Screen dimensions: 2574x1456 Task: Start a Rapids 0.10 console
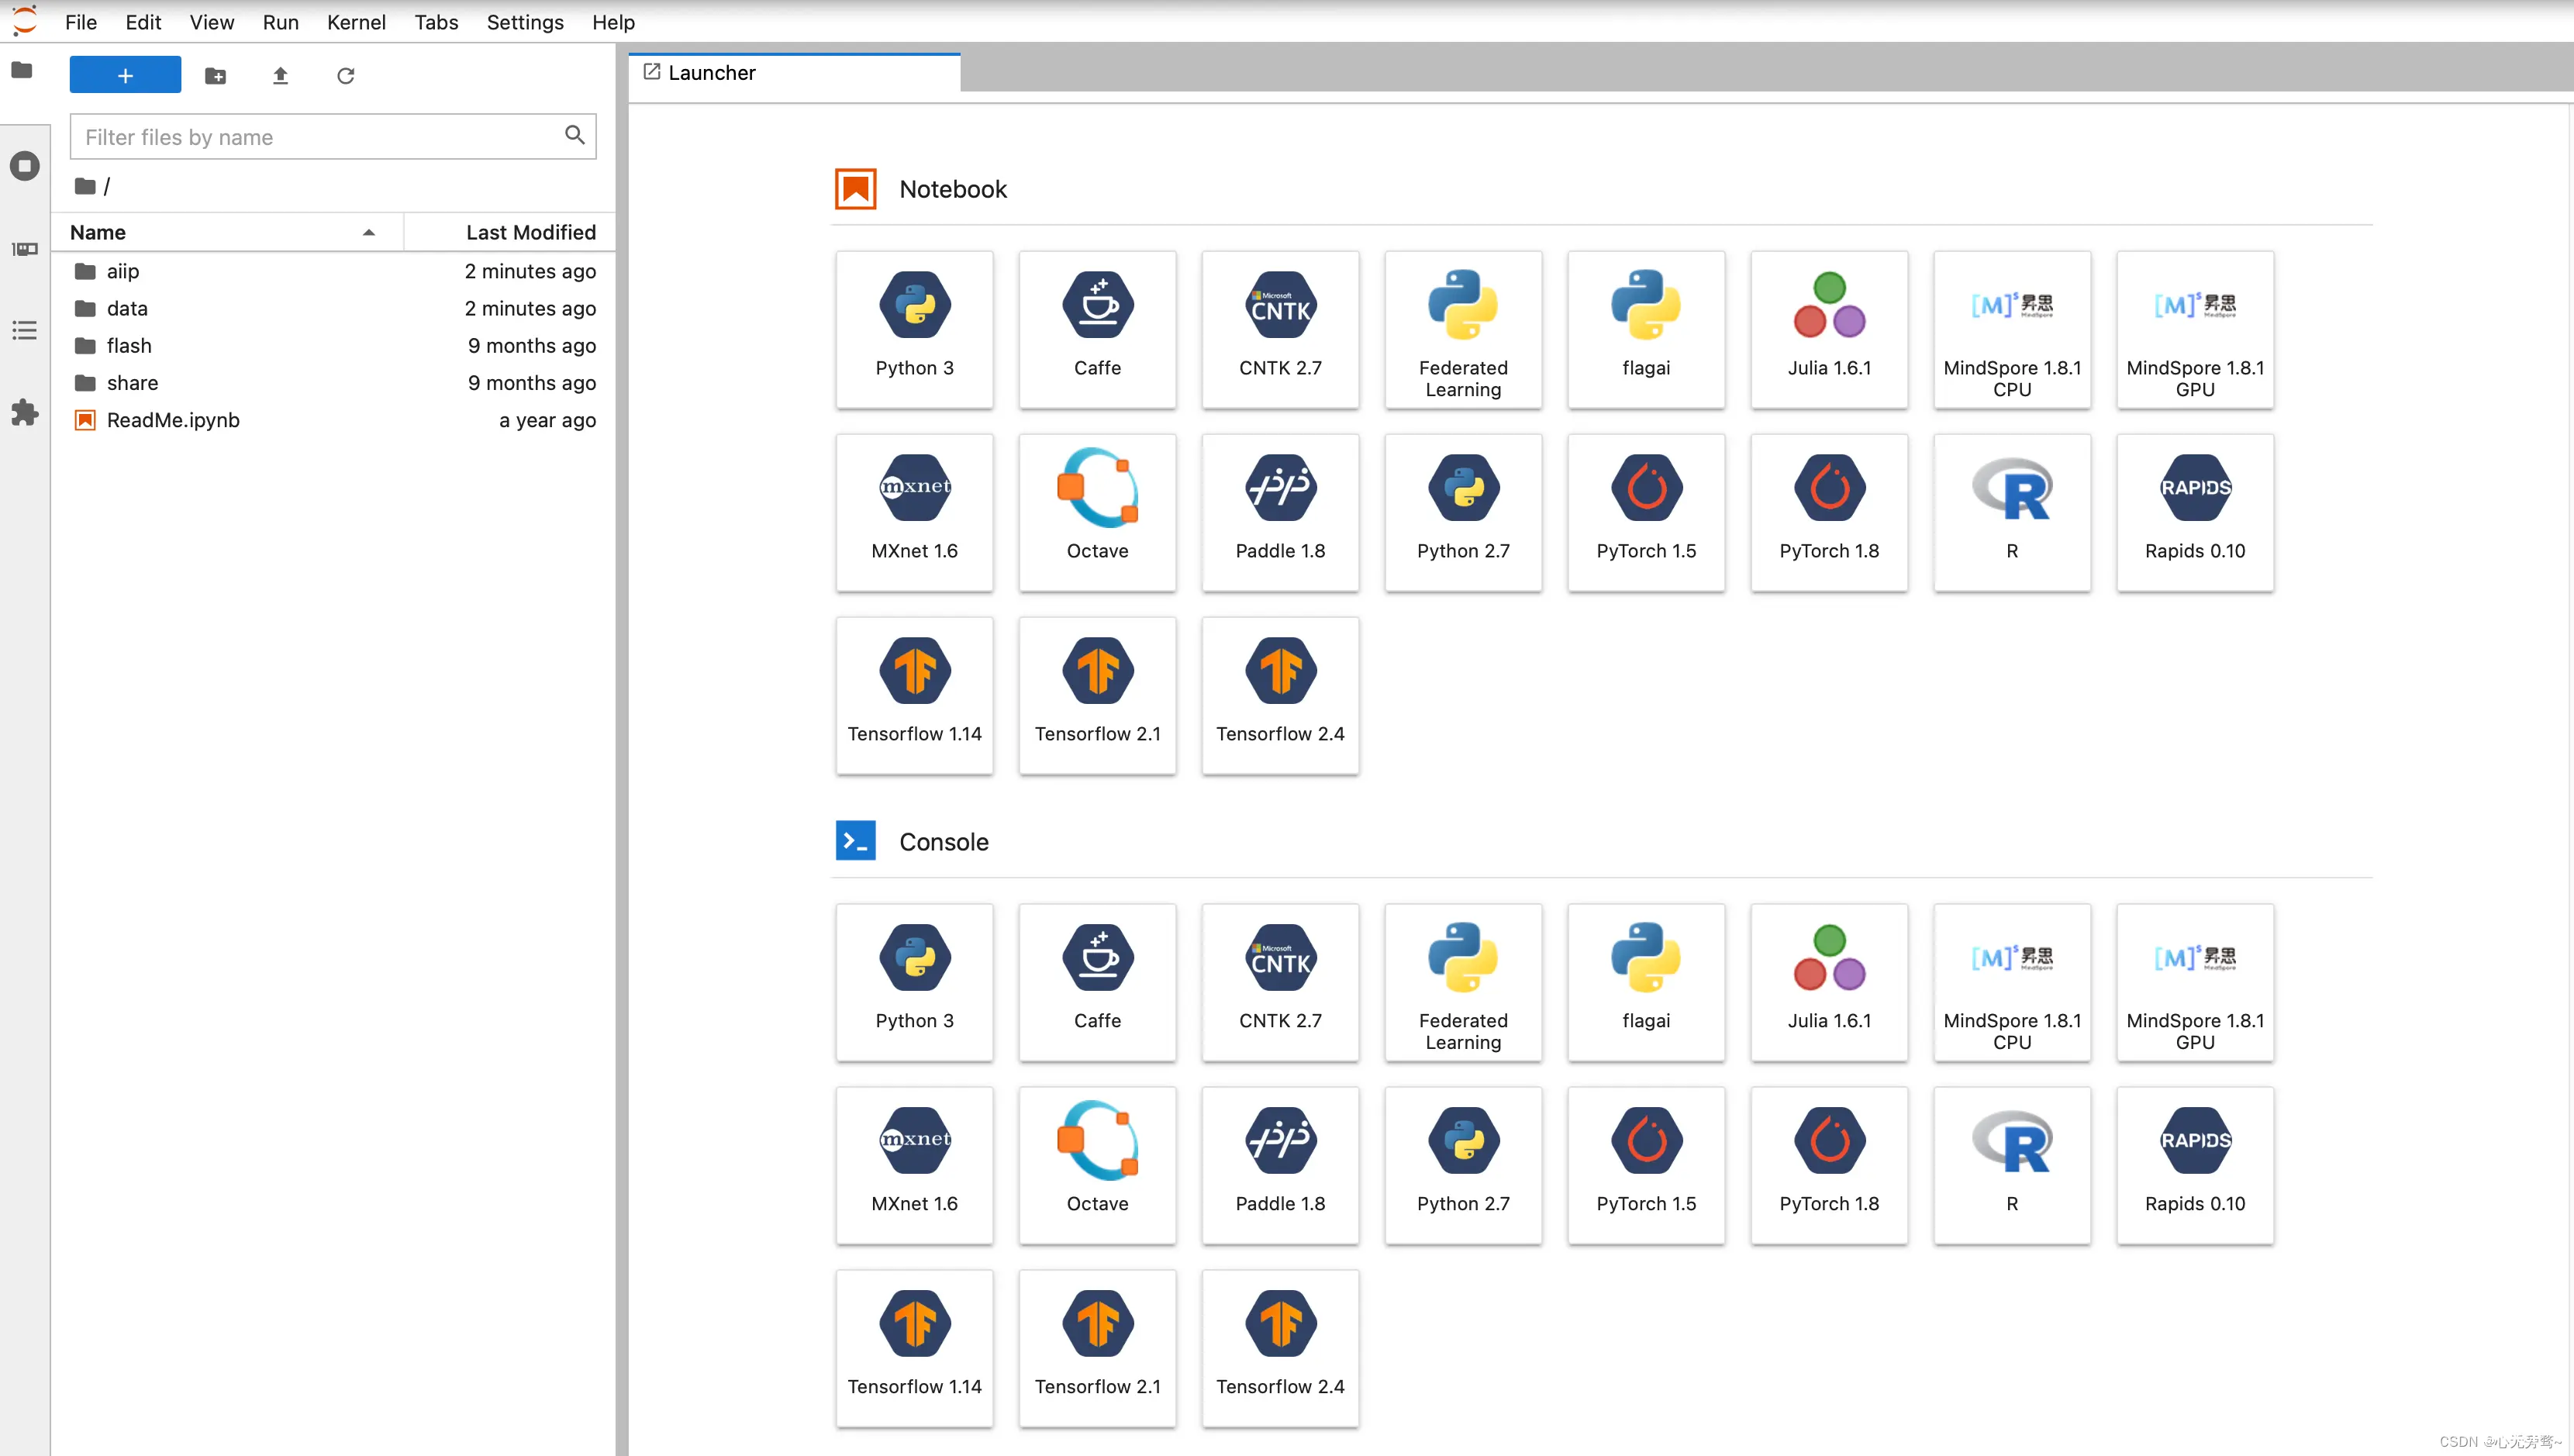pyautogui.click(x=2196, y=1165)
